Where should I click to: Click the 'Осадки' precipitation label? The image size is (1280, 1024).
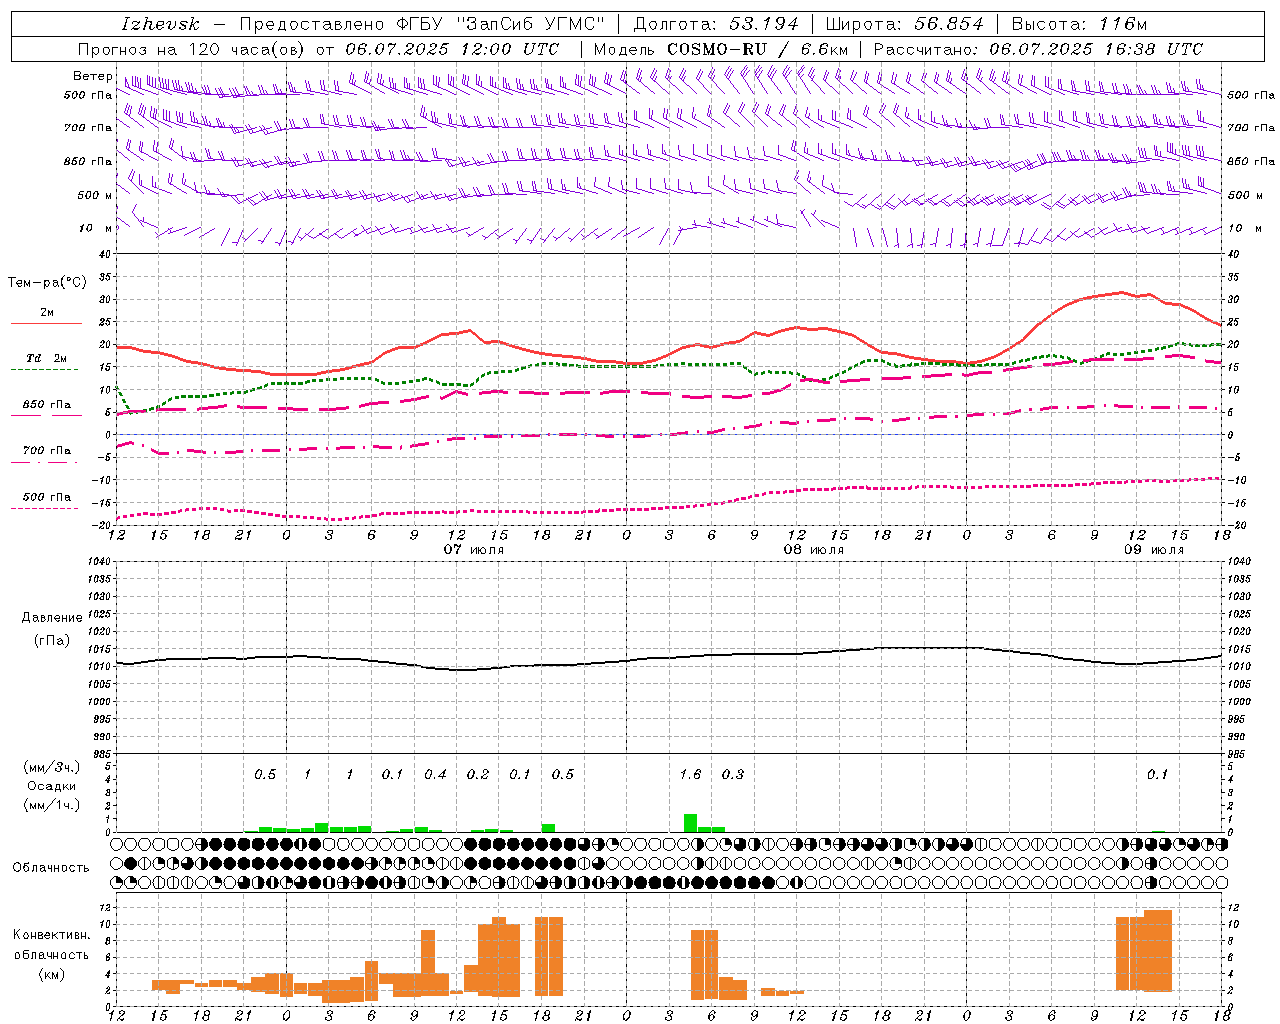[52, 786]
